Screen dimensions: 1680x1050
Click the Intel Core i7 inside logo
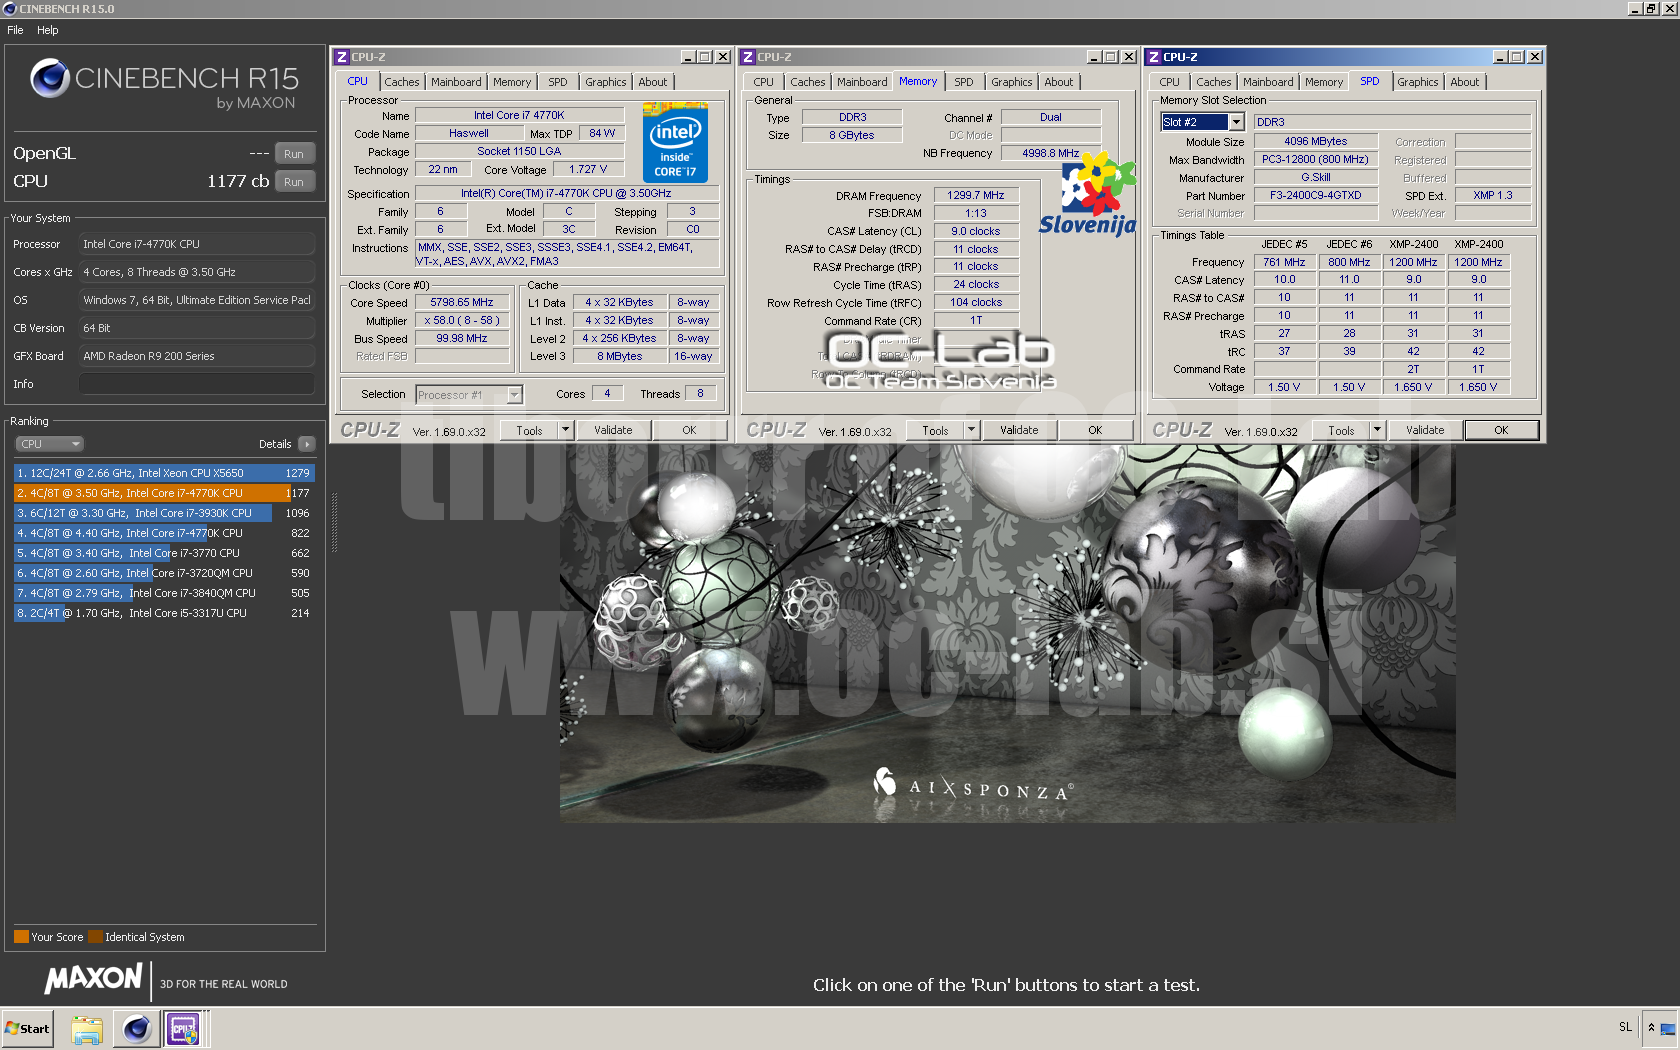click(675, 141)
